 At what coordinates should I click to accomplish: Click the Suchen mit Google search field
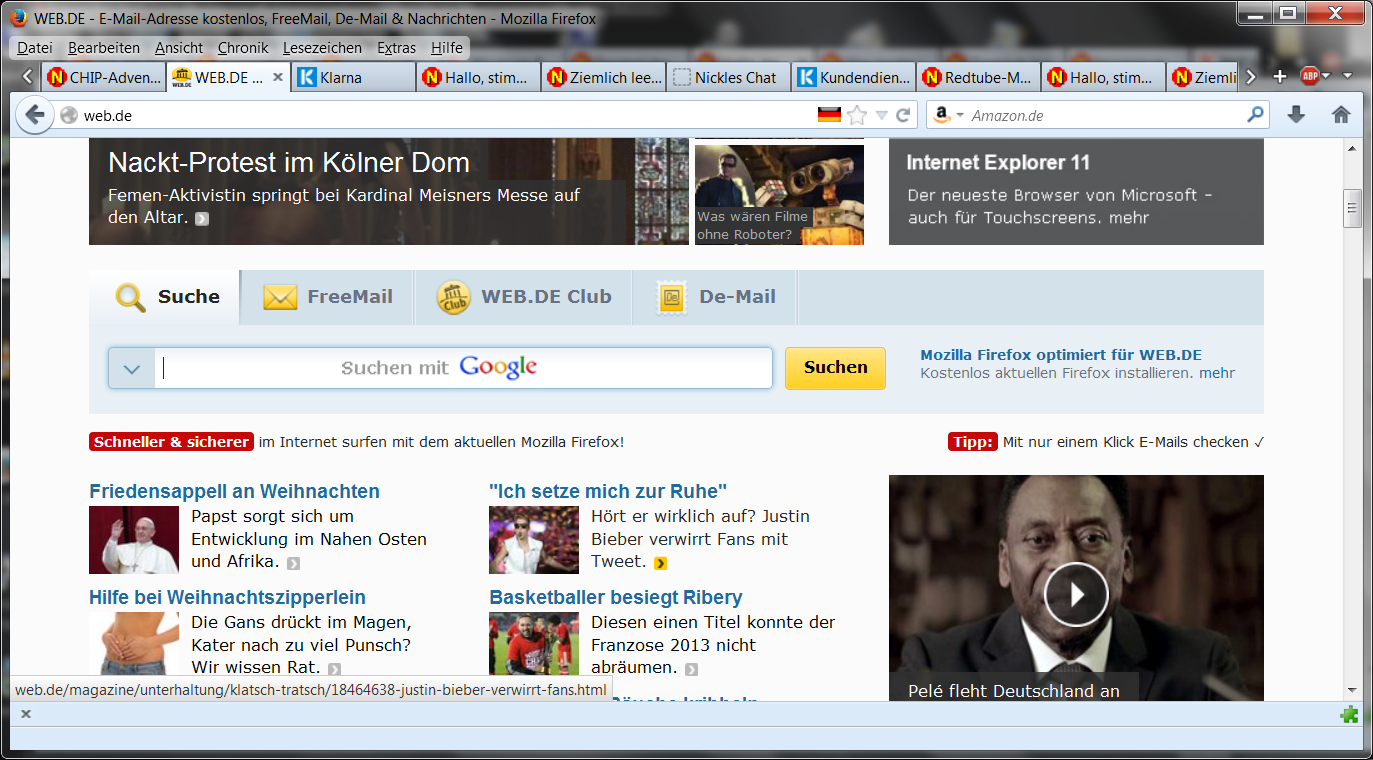[x=464, y=368]
